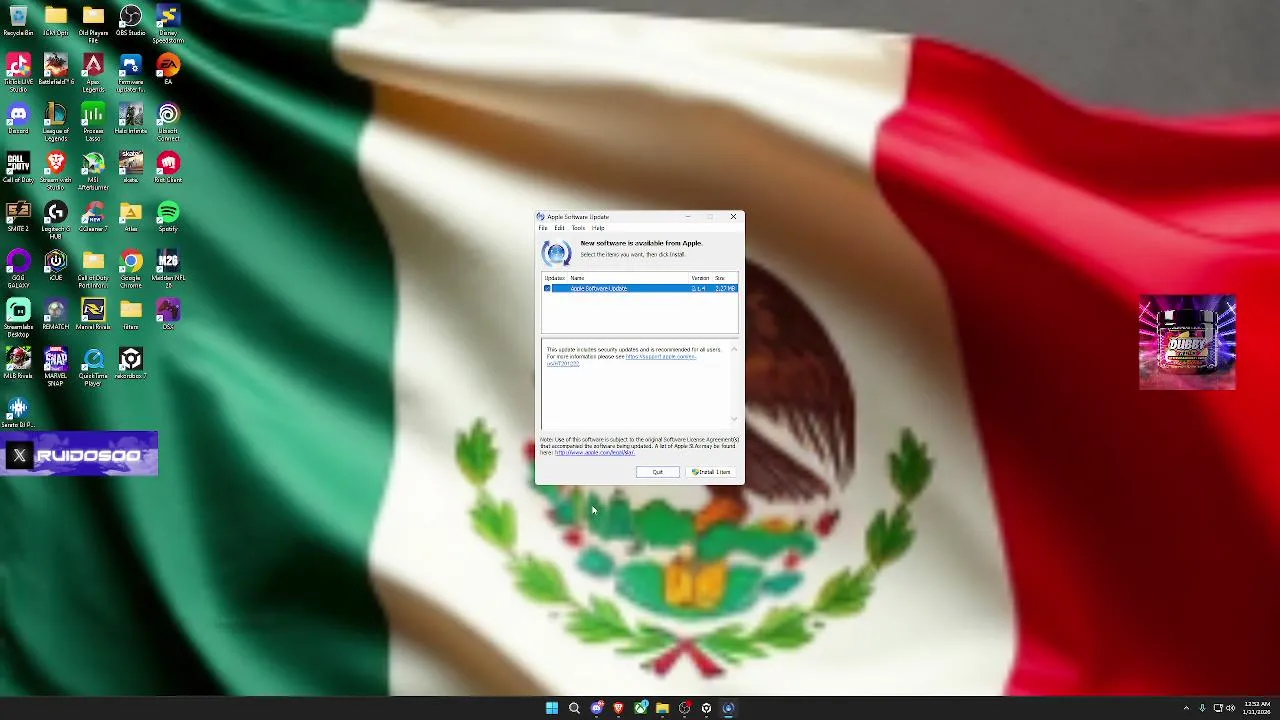Viewport: 1280px width, 720px height.
Task: Open Streamlabs Desktop shortcut
Action: coord(18,317)
